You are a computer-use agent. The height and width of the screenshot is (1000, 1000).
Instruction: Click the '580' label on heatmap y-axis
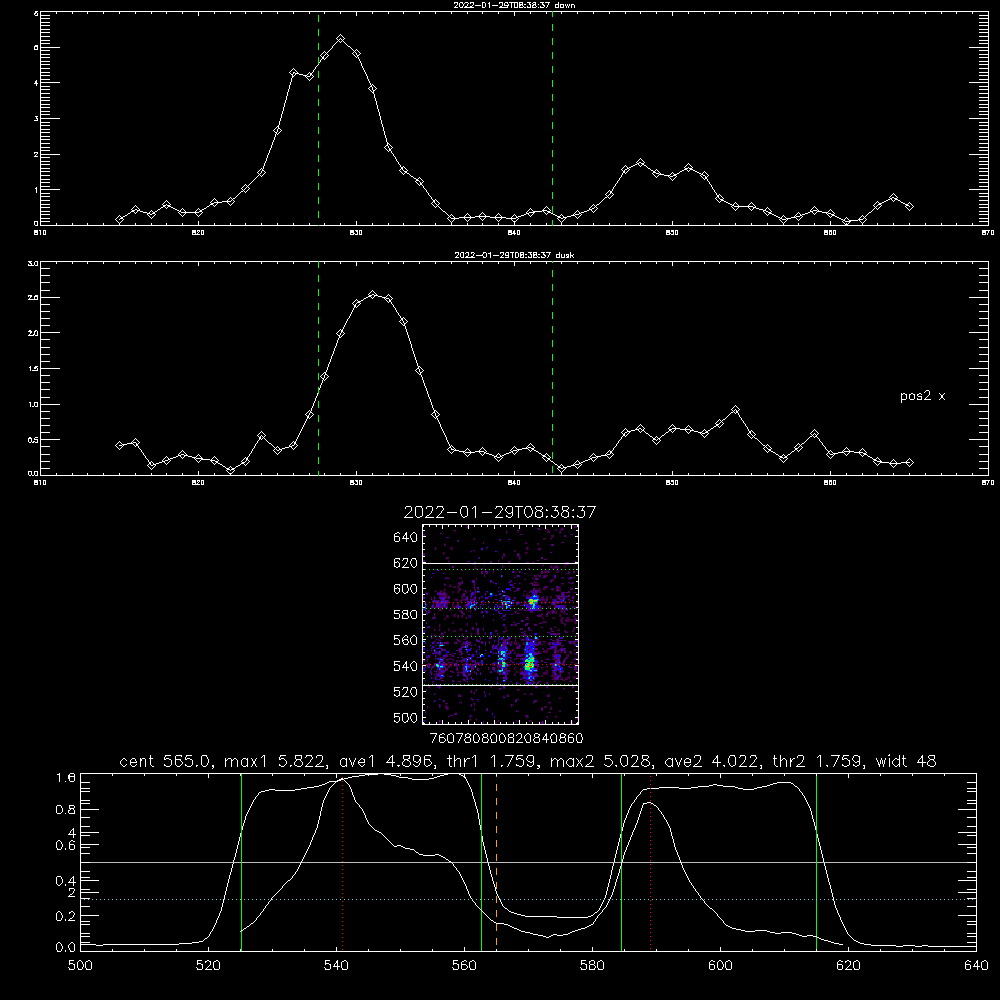point(406,615)
